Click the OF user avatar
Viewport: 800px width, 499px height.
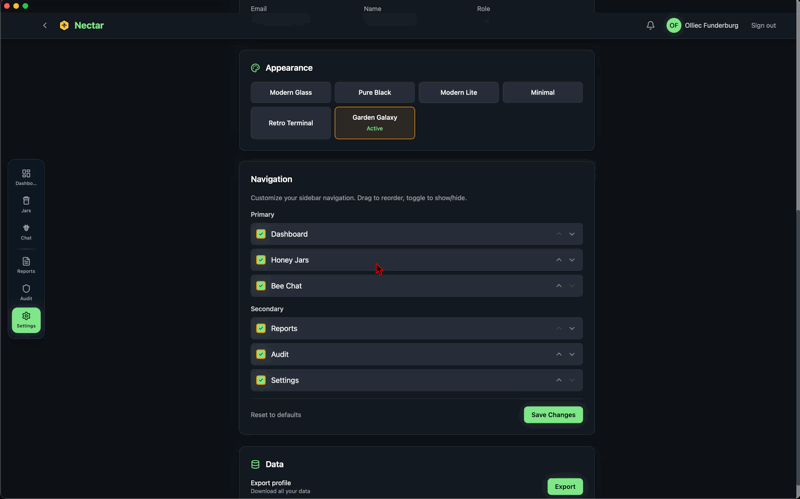coord(673,25)
